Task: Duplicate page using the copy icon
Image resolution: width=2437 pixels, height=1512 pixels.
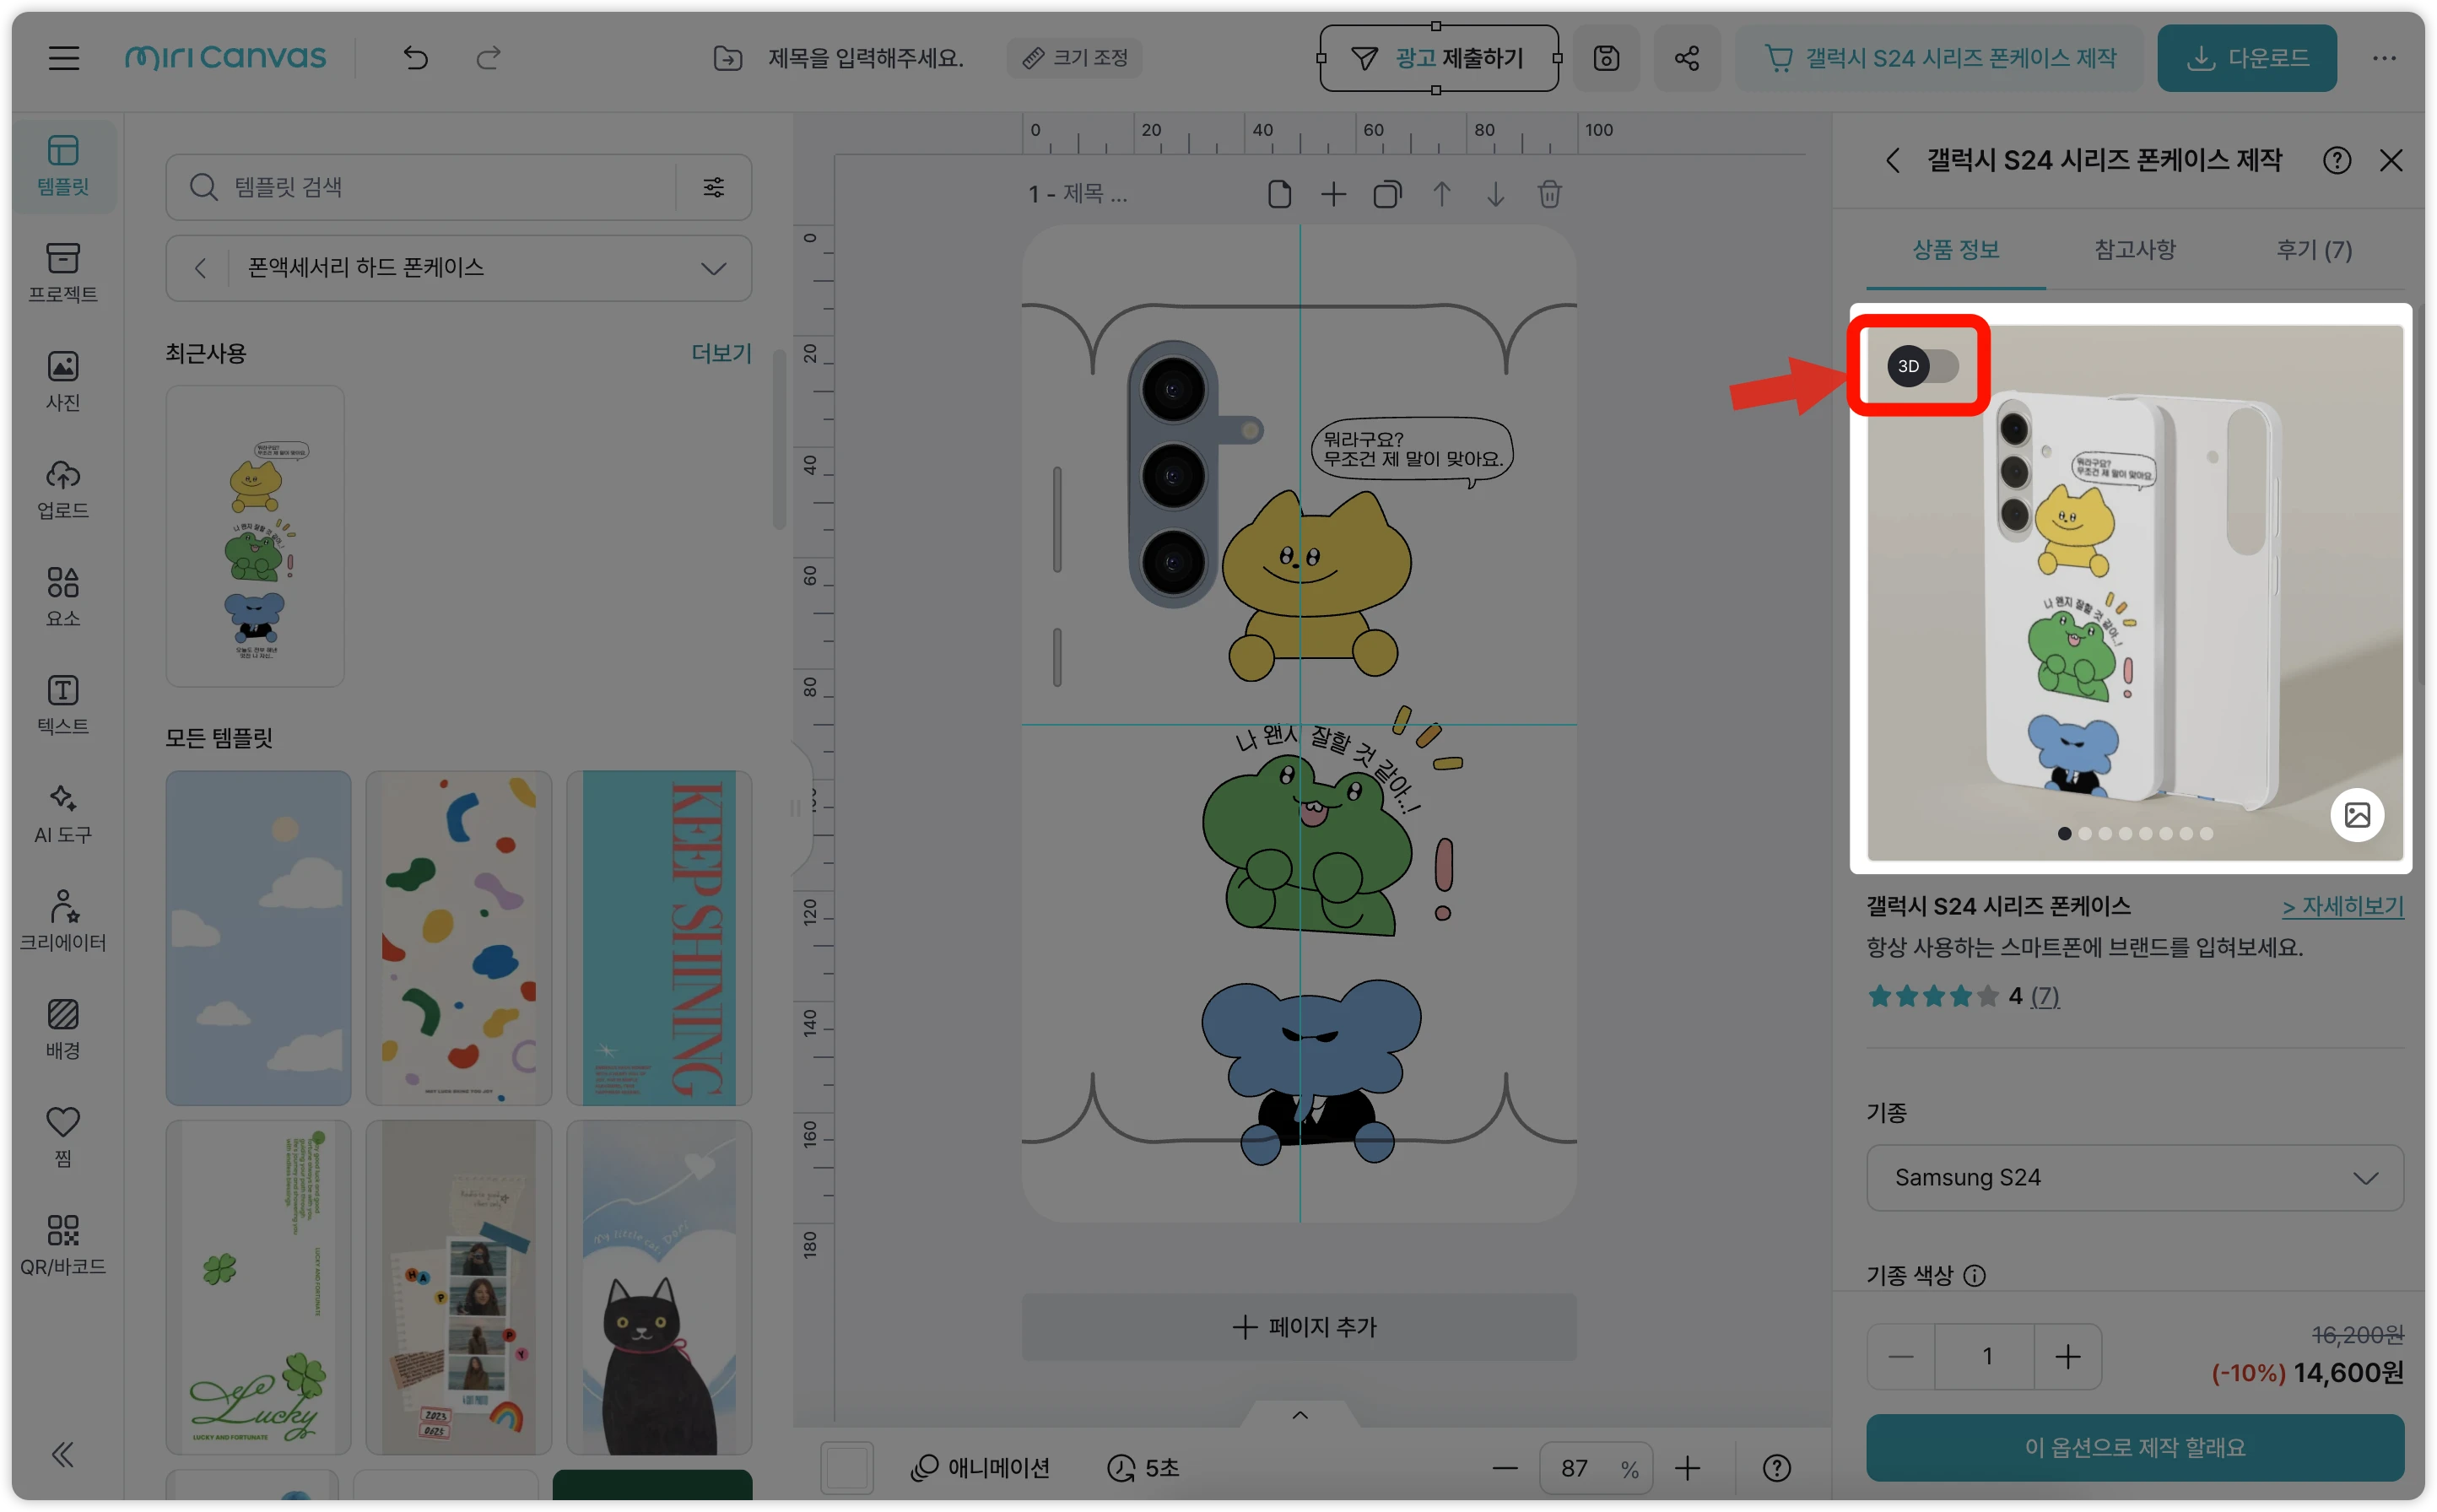Action: pyautogui.click(x=1387, y=194)
